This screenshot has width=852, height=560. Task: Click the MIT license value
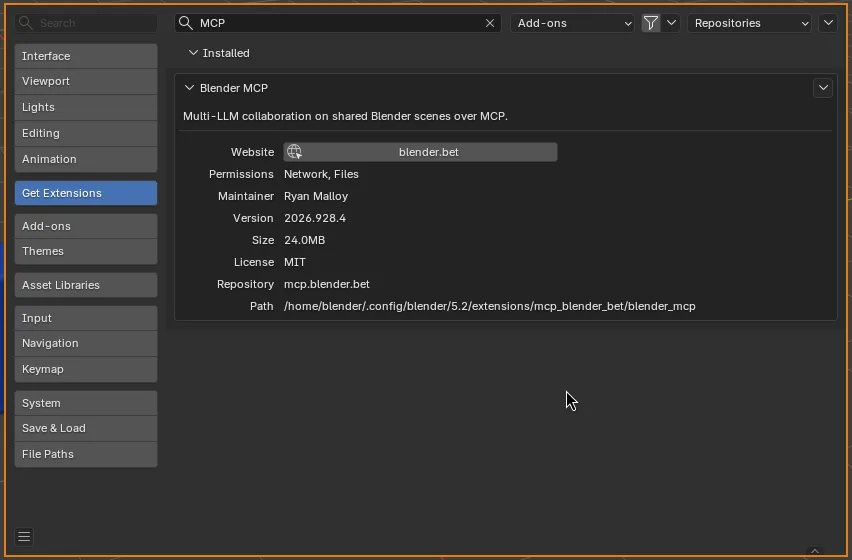[295, 262]
